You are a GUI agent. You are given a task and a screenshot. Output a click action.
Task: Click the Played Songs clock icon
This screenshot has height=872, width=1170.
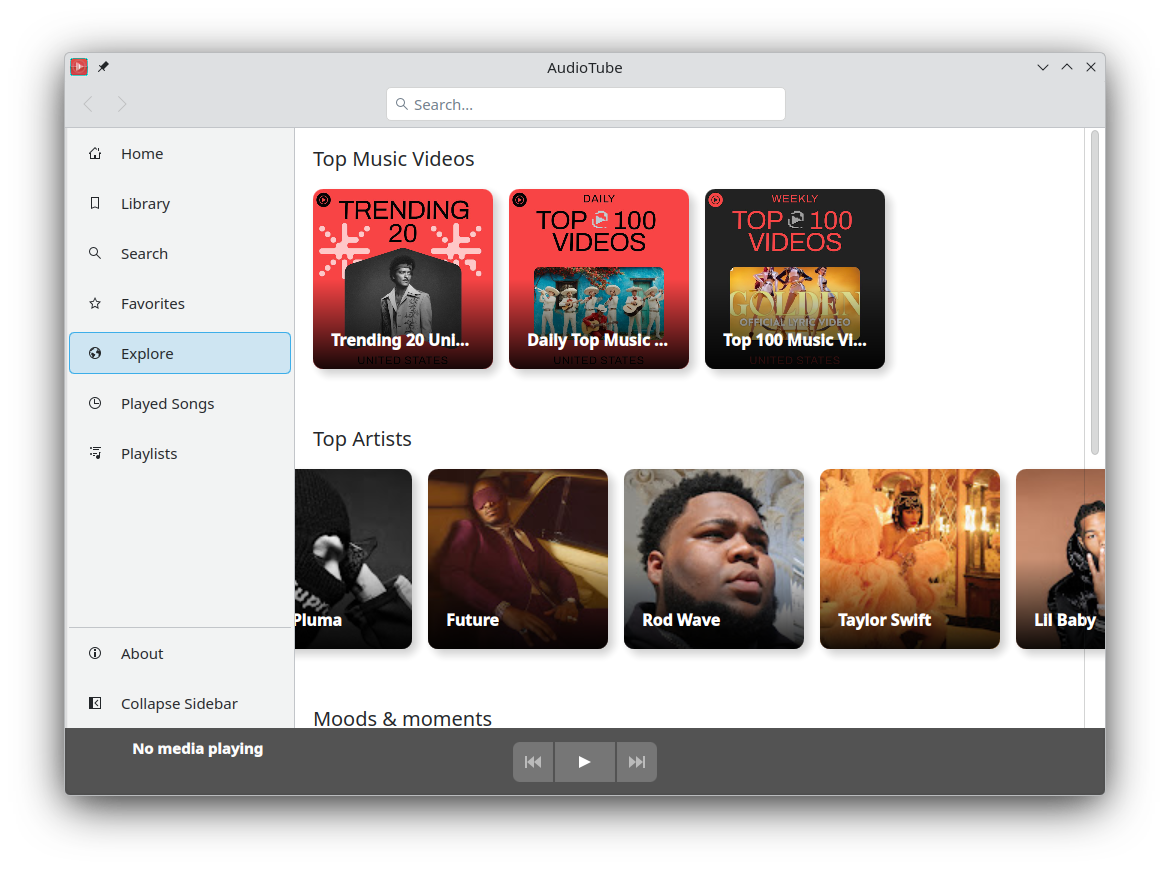pyautogui.click(x=95, y=404)
